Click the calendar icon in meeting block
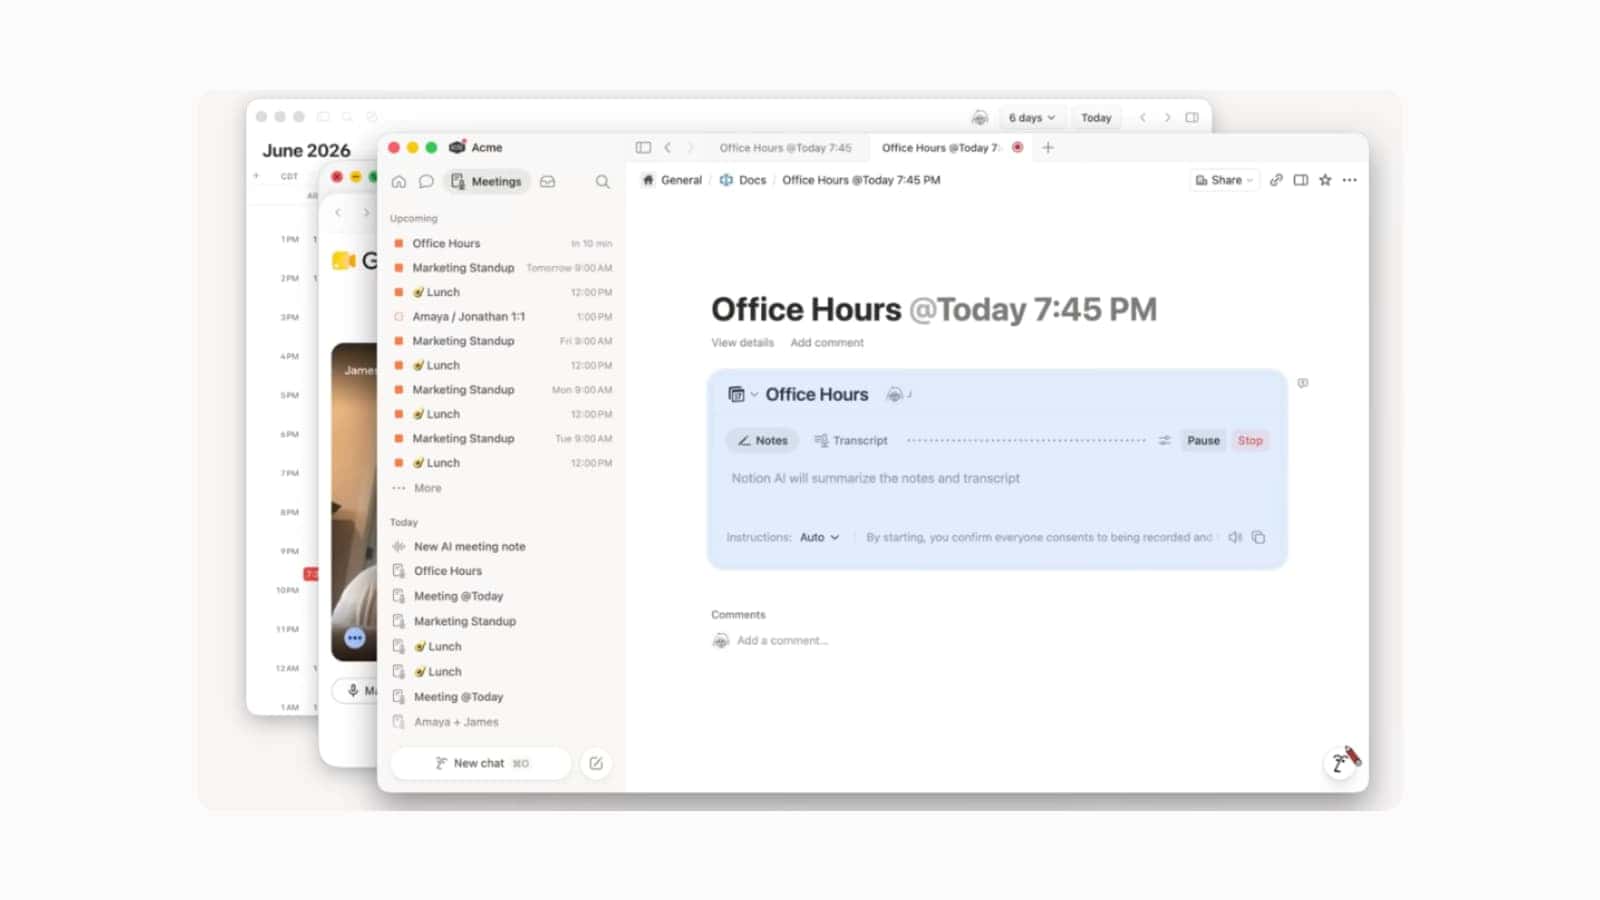Viewport: 1600px width, 900px height. coord(736,394)
